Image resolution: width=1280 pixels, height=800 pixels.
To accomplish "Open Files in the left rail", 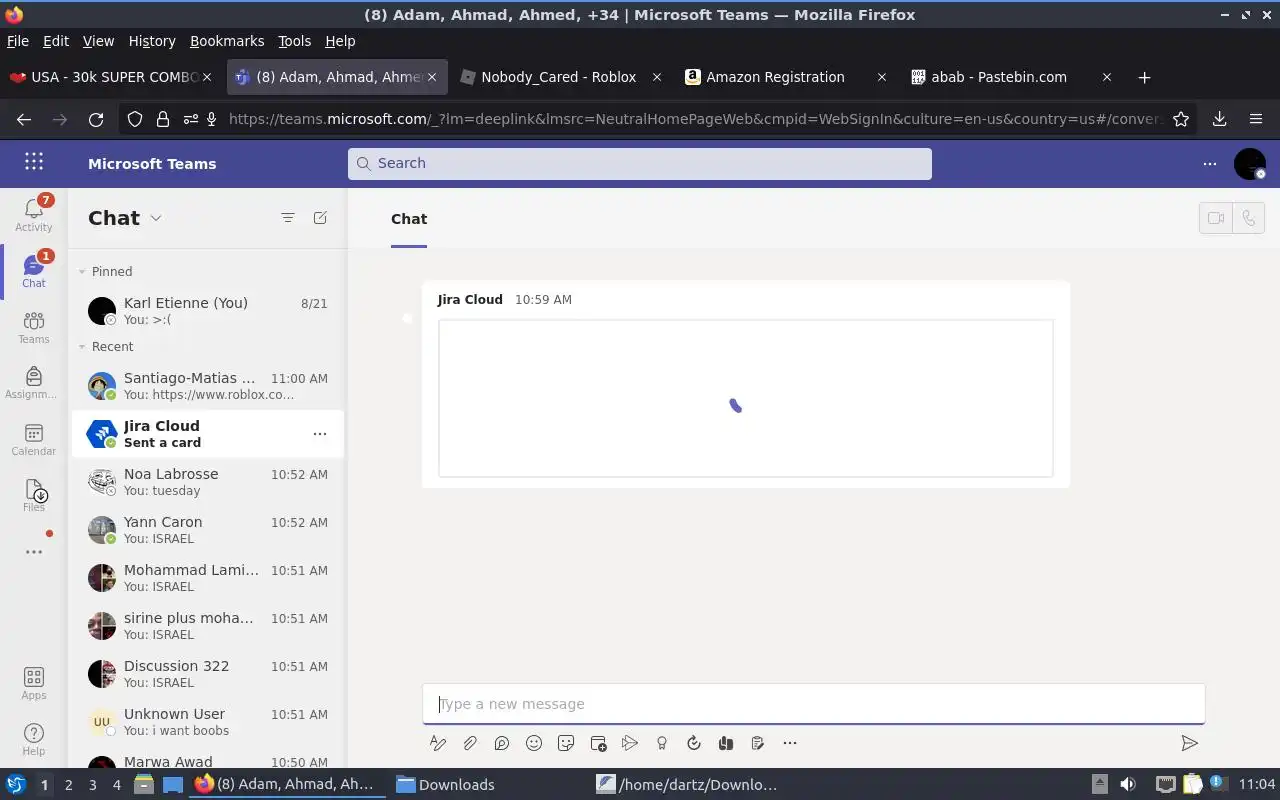I will [x=33, y=495].
